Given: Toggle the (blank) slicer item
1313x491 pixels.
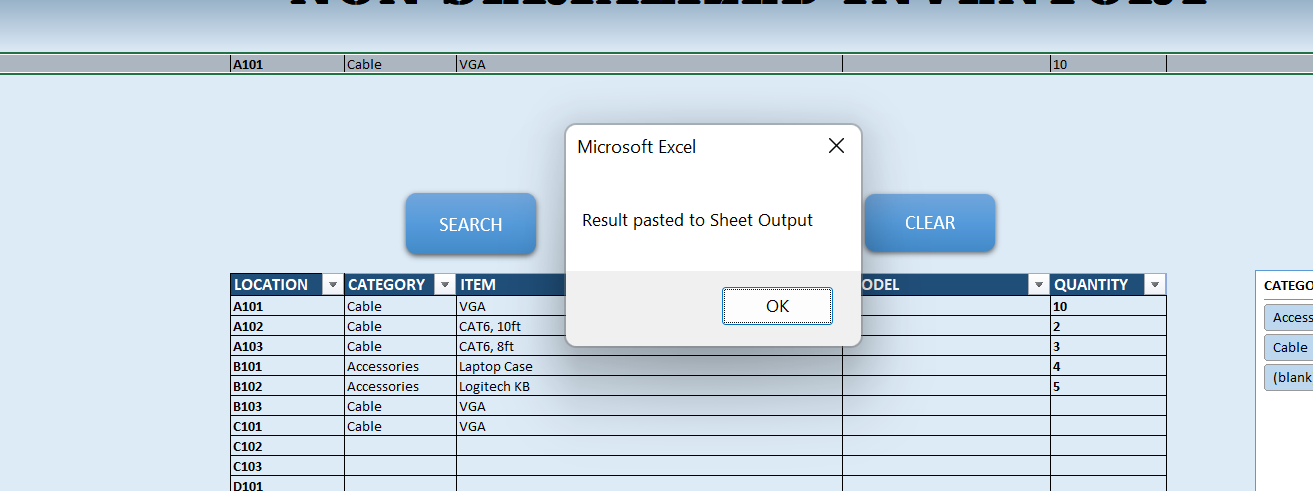Looking at the screenshot, I should click(x=1289, y=377).
